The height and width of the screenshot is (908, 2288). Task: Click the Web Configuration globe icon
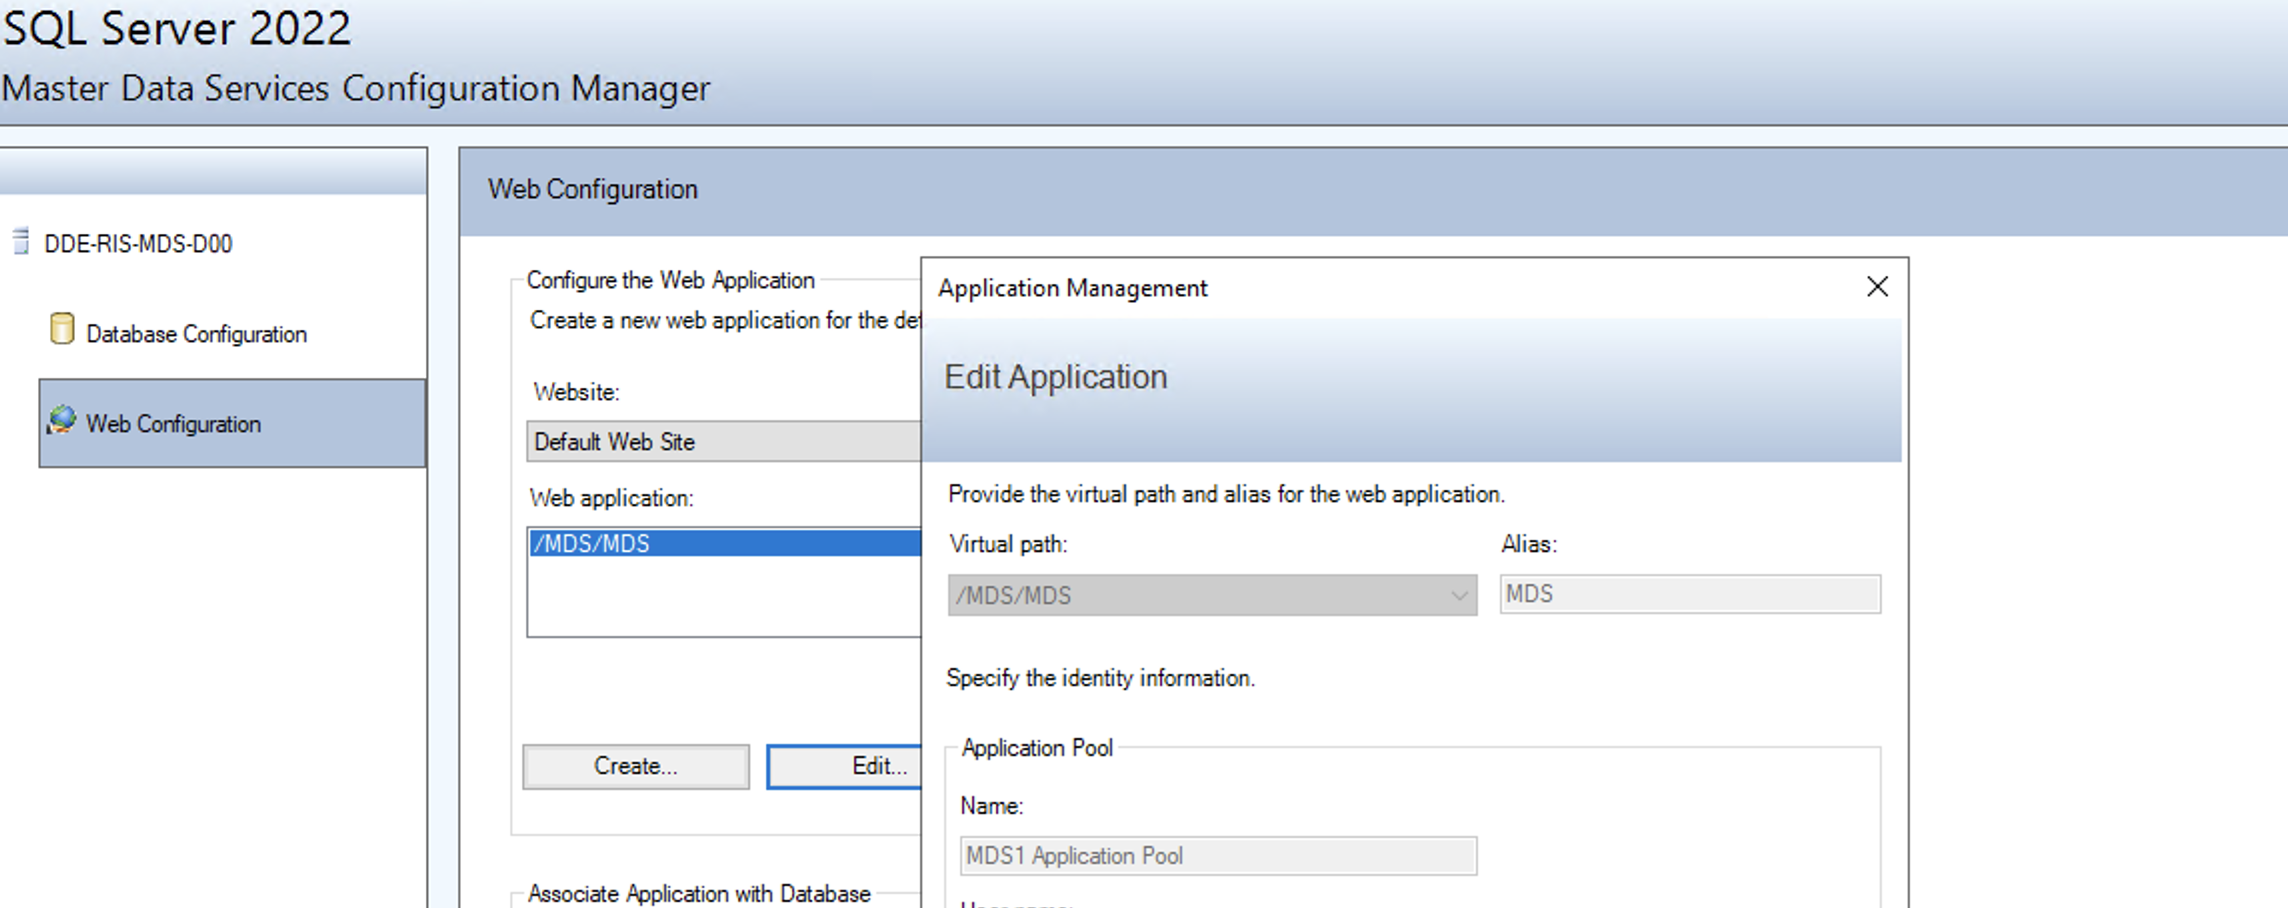pos(62,420)
